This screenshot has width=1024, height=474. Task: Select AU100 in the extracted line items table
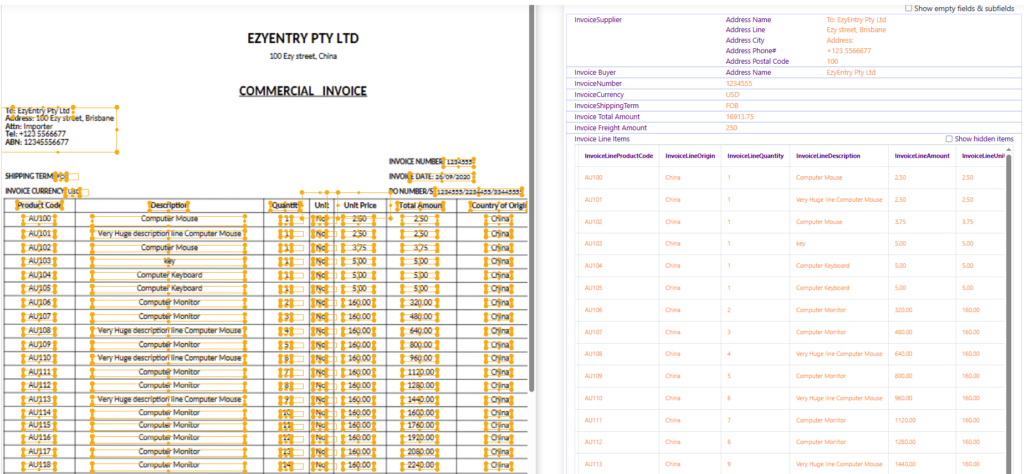click(593, 178)
